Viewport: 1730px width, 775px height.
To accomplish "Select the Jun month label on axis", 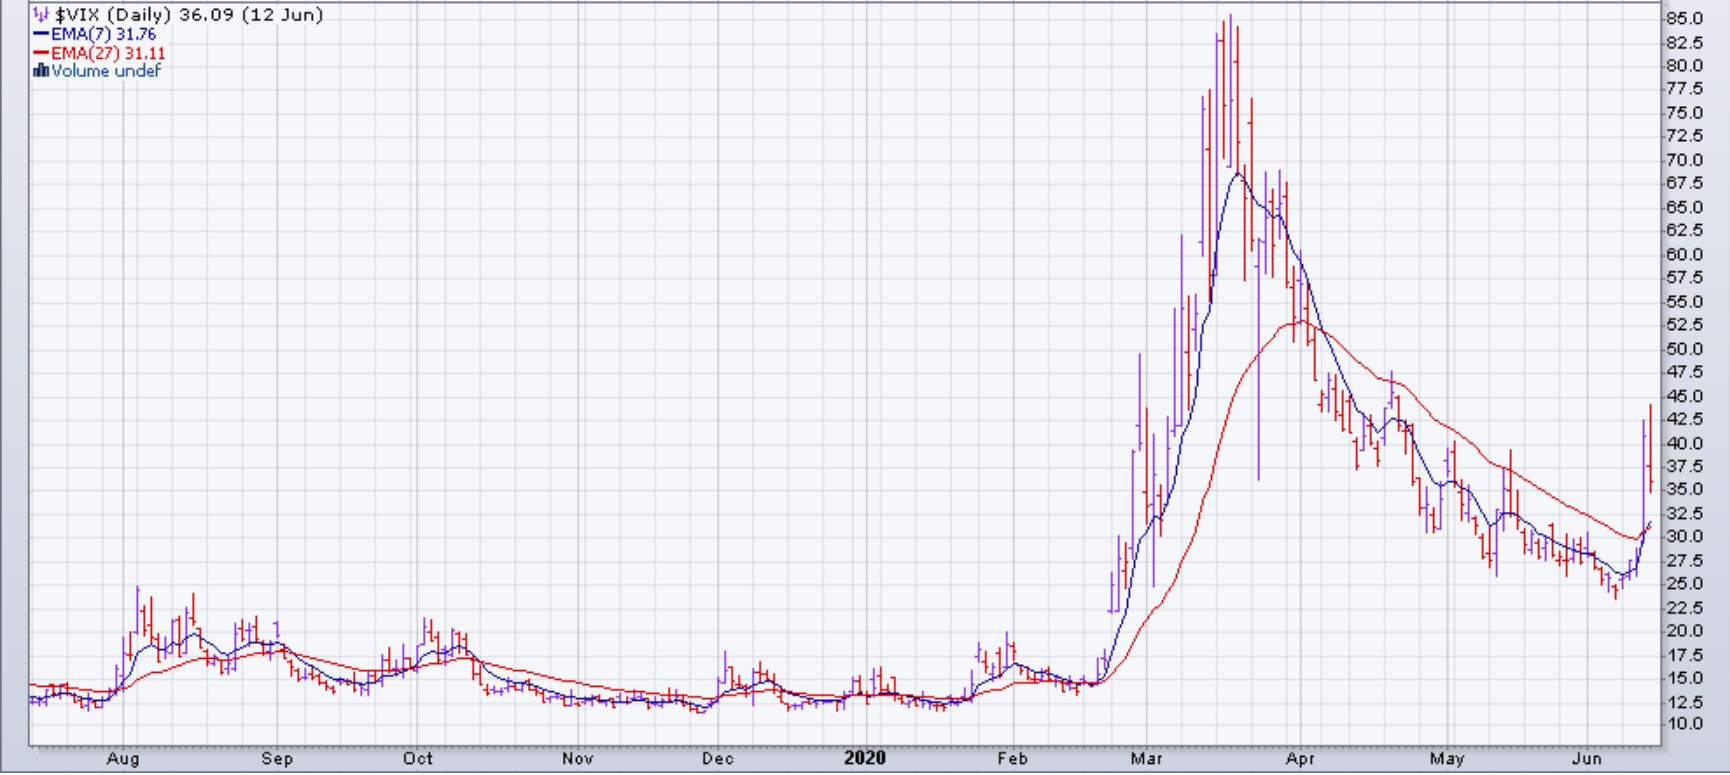I will coord(1587,758).
